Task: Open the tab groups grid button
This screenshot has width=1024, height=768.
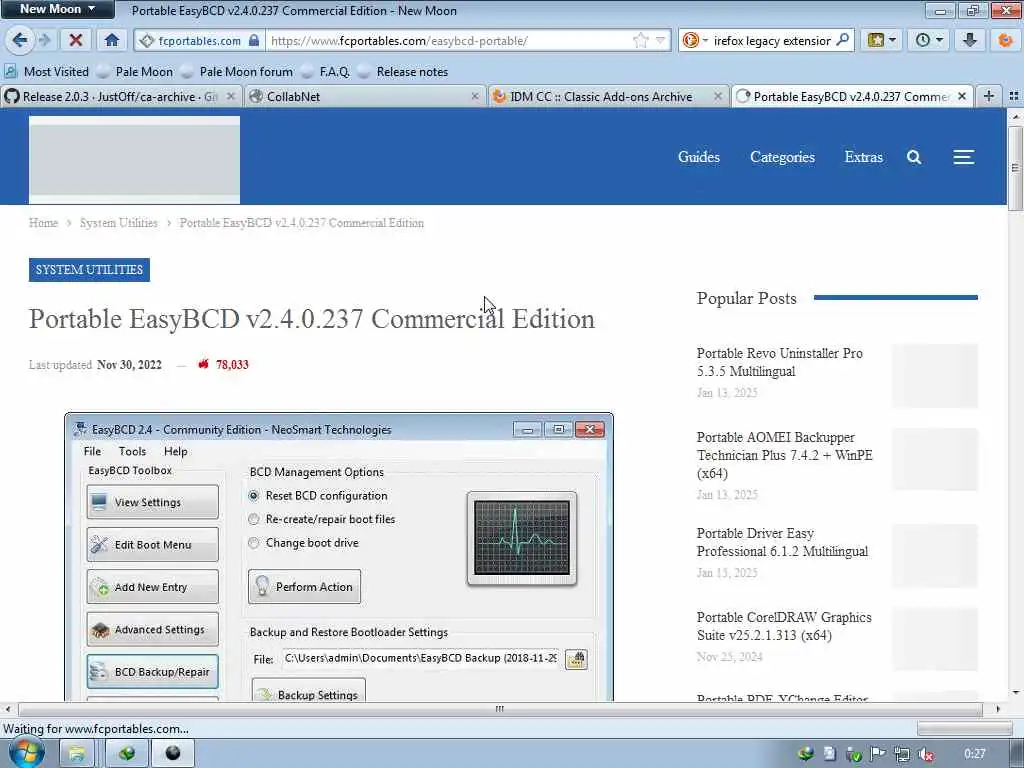Action: pyautogui.click(x=1014, y=96)
